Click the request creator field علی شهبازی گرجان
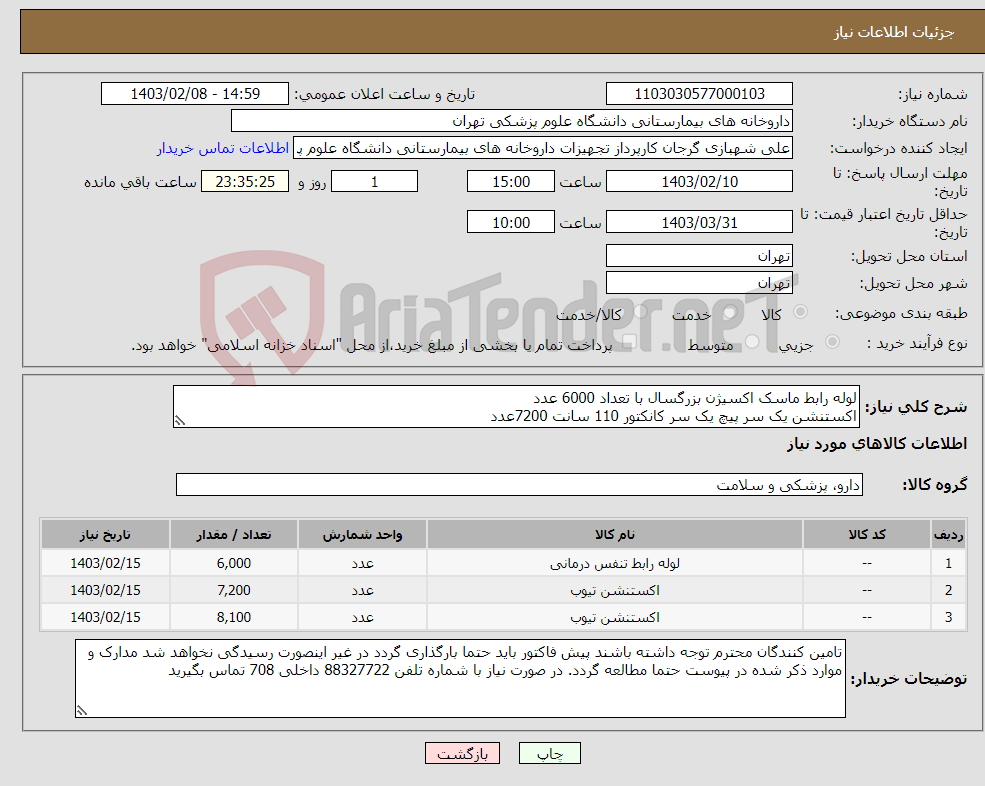The height and width of the screenshot is (786, 985). 543,148
